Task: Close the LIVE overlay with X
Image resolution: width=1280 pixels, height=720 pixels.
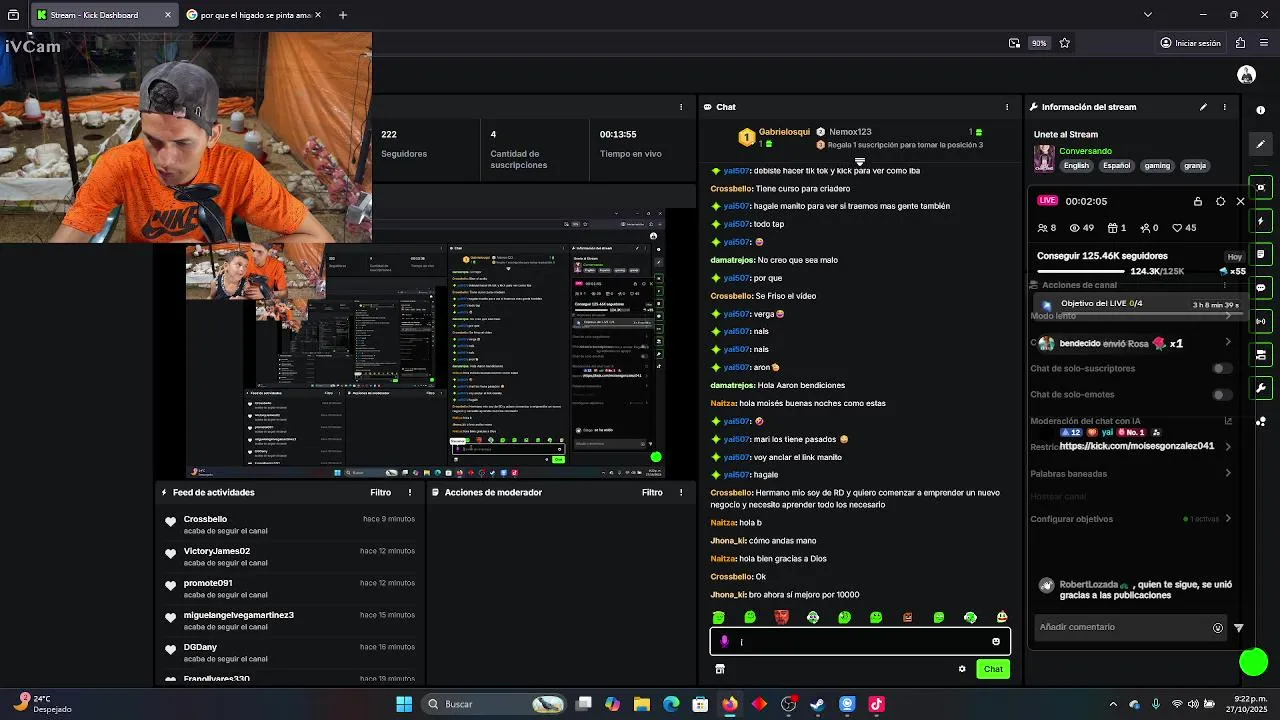Action: (x=1241, y=201)
